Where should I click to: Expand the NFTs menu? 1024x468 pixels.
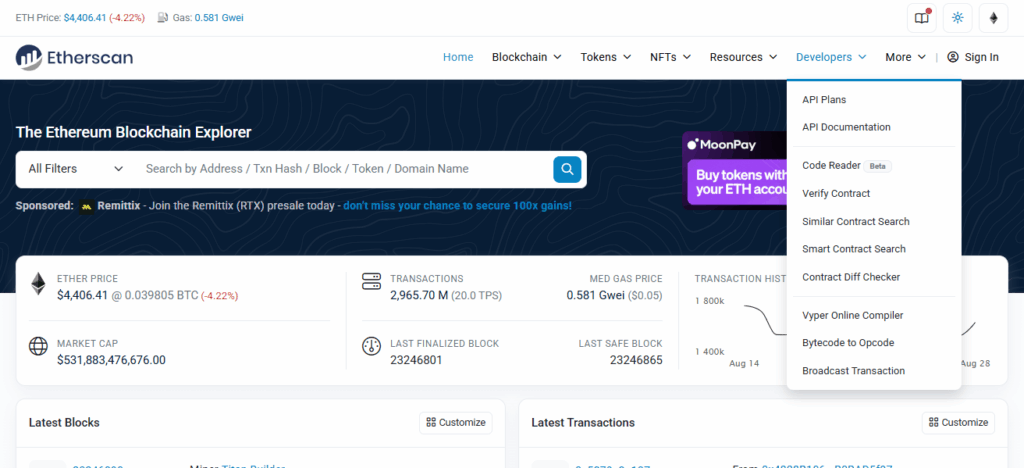click(670, 57)
